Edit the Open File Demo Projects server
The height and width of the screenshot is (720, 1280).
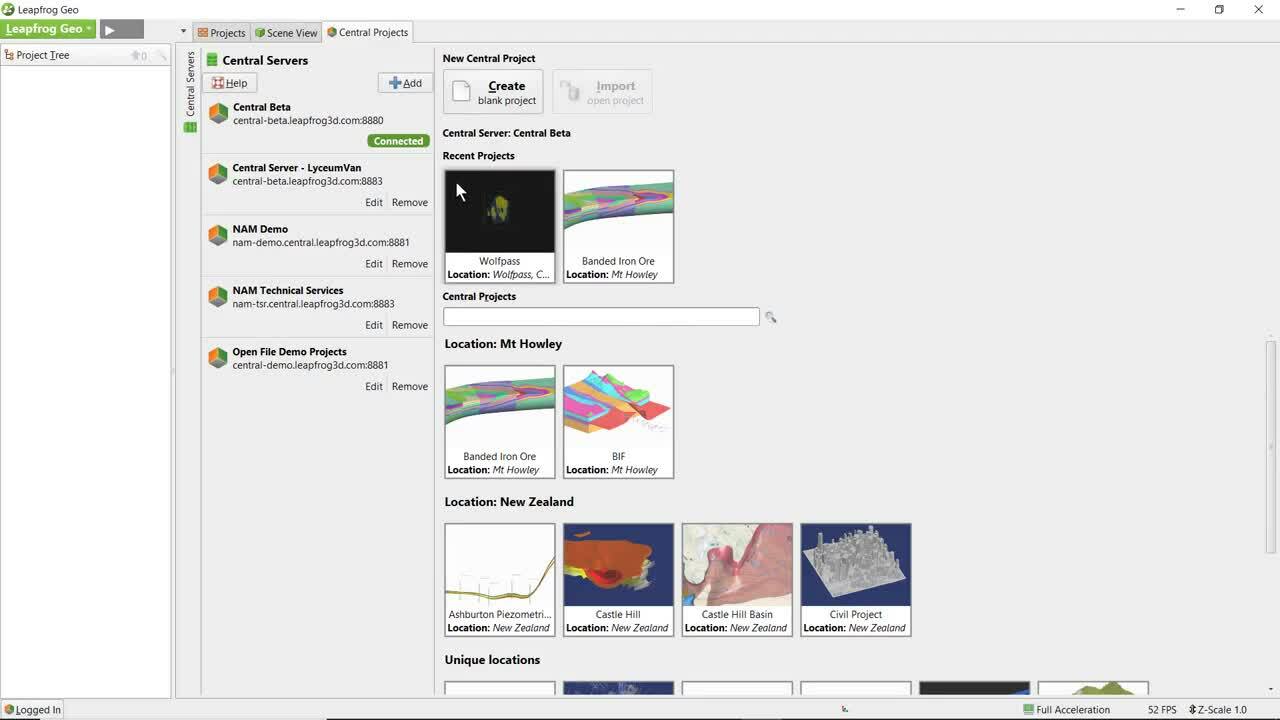point(373,386)
